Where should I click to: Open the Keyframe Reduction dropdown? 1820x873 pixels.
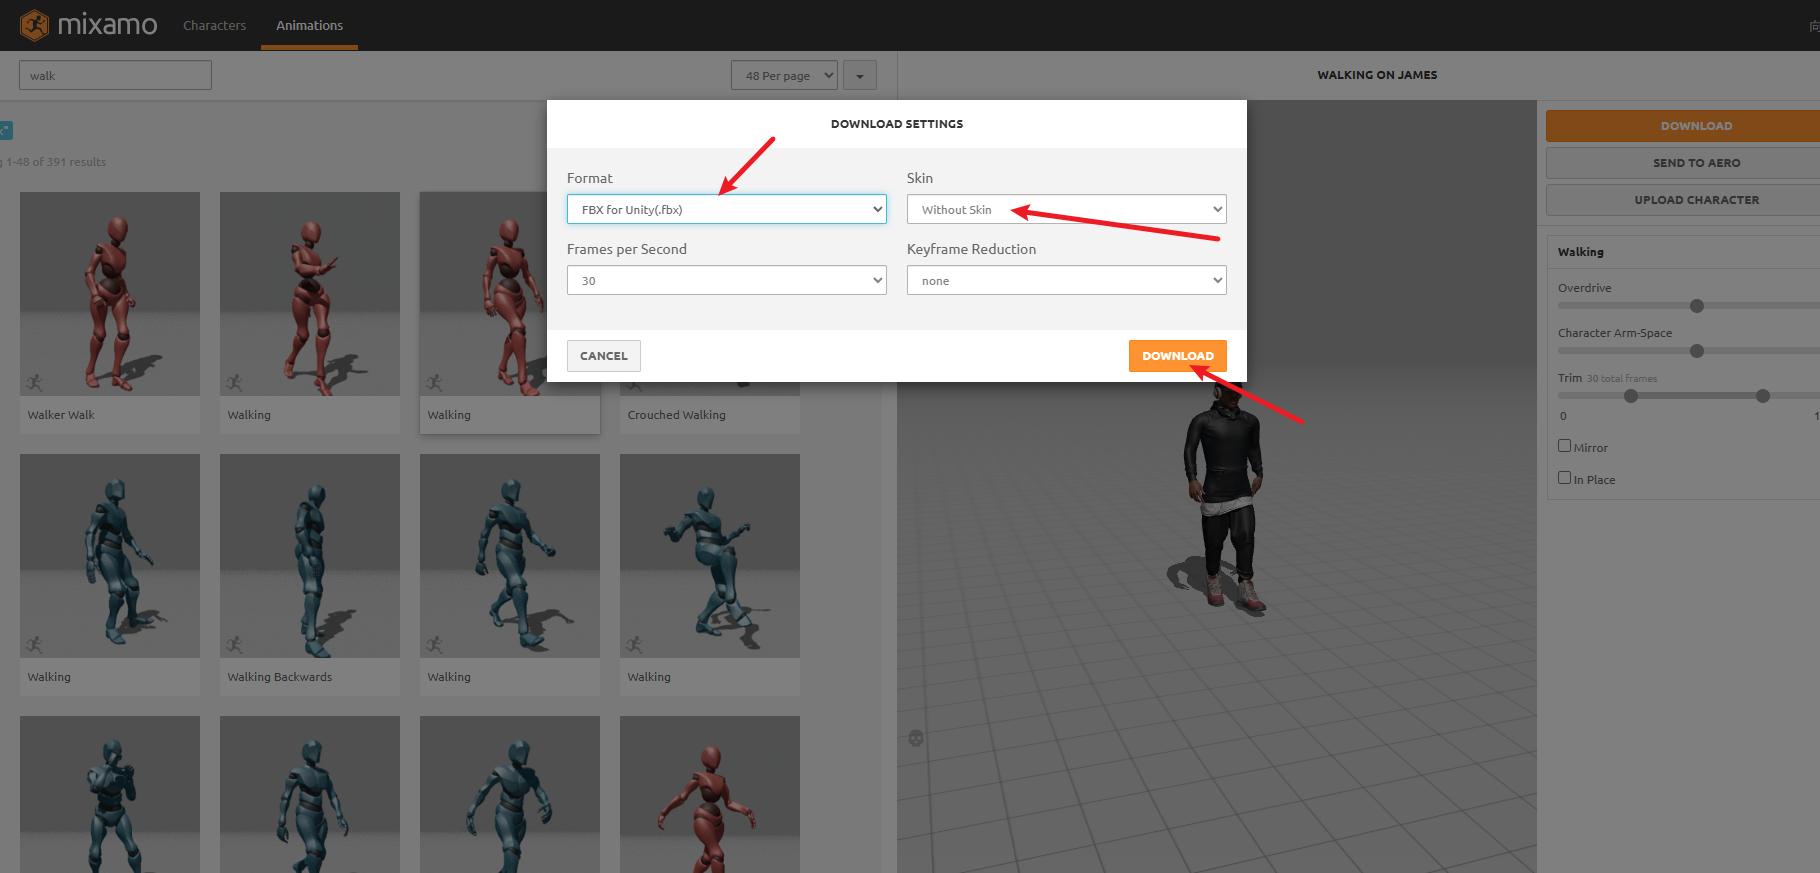(1067, 280)
